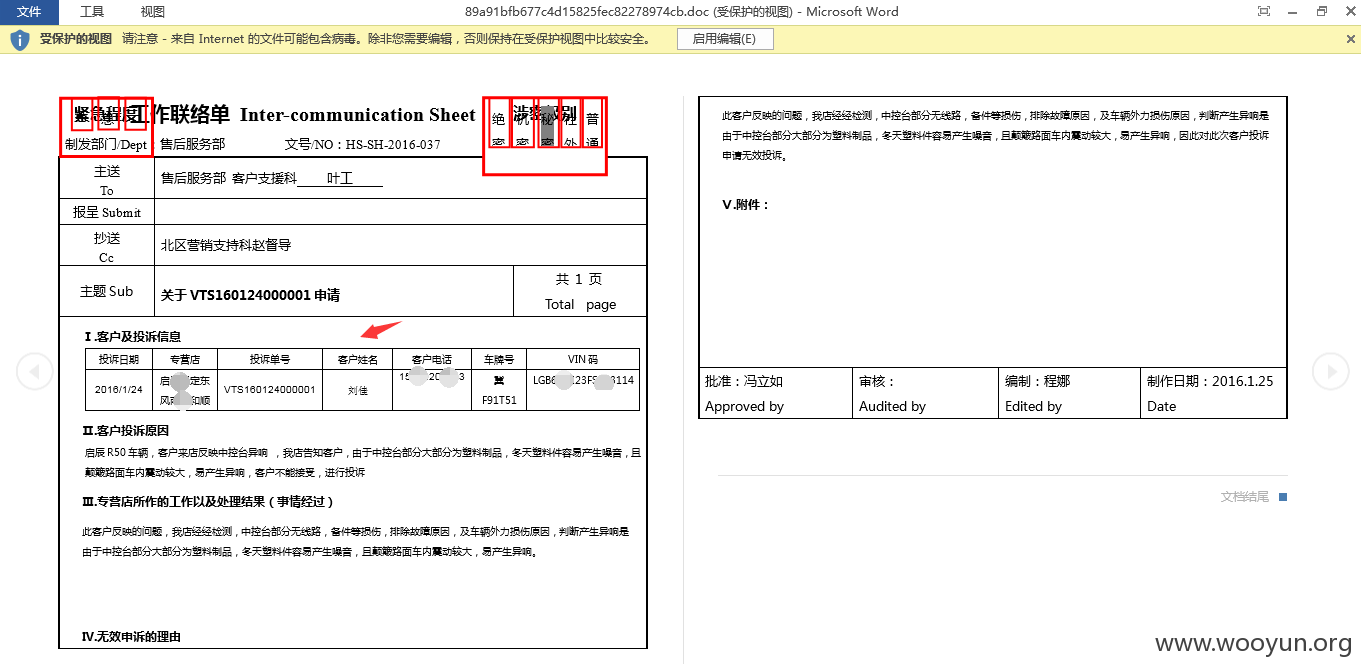1361x672 pixels.
Task: Click the 编制：程娜 text
Action: tap(1038, 381)
